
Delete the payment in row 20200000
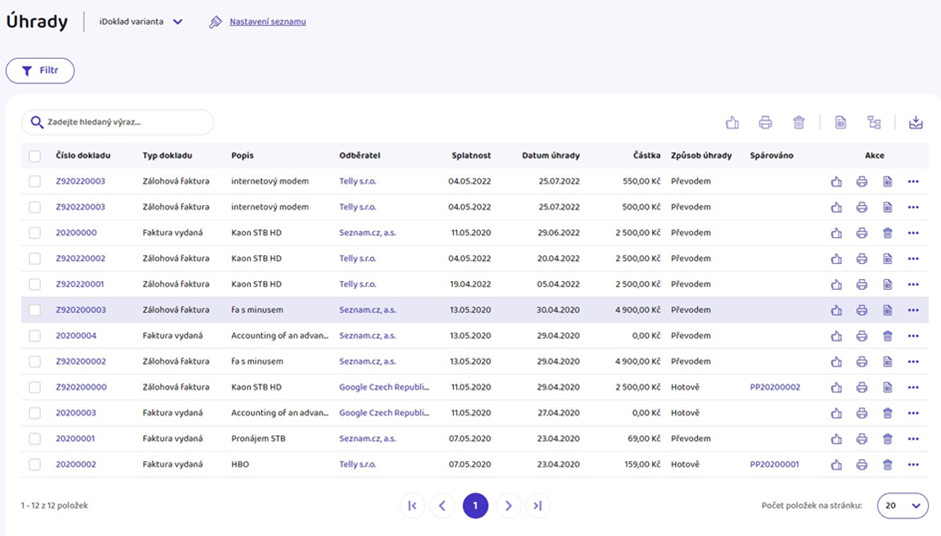[888, 233]
